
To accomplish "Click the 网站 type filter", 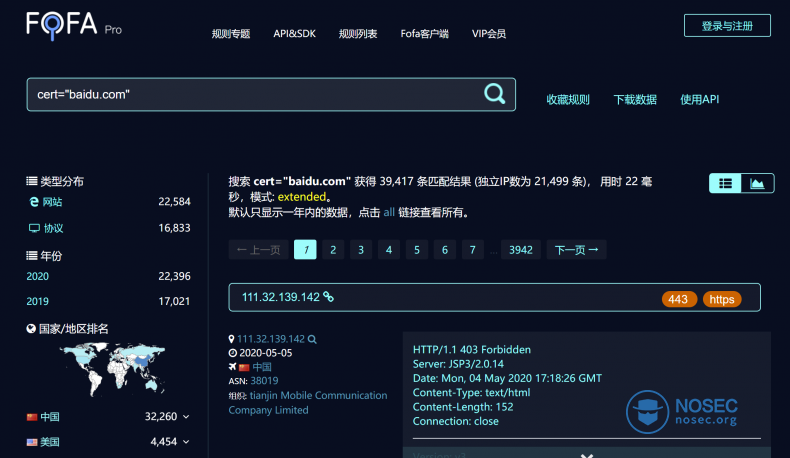I will [52, 202].
